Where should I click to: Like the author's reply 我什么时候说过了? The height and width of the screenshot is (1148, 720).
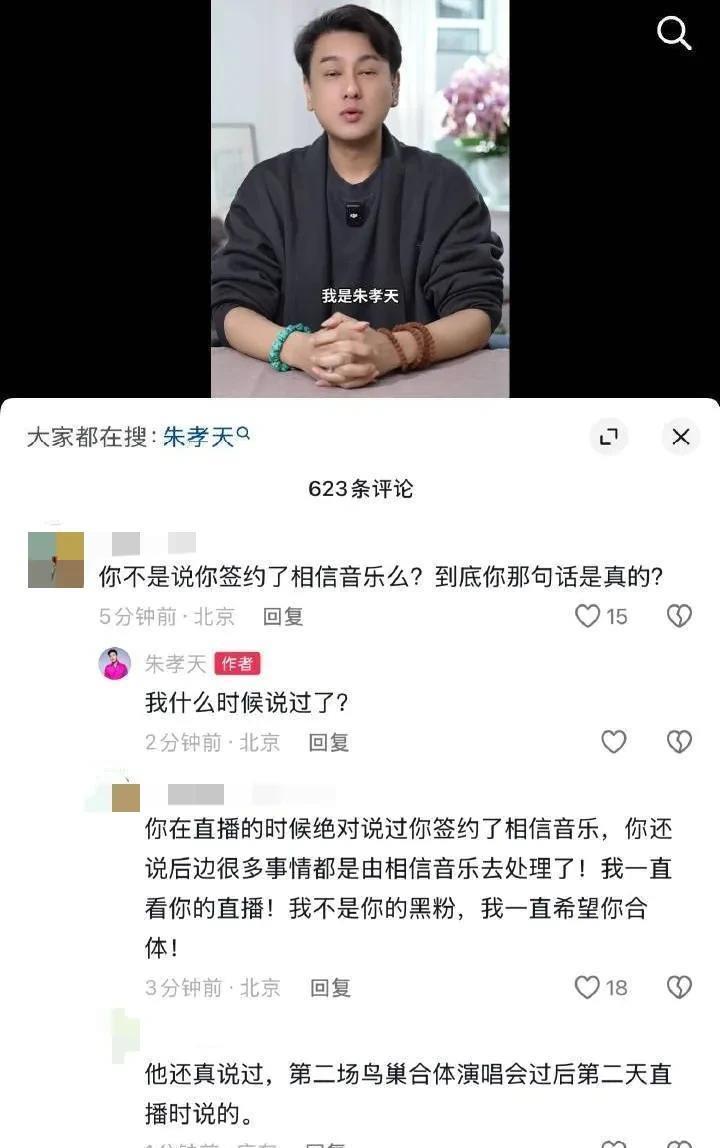tap(614, 742)
